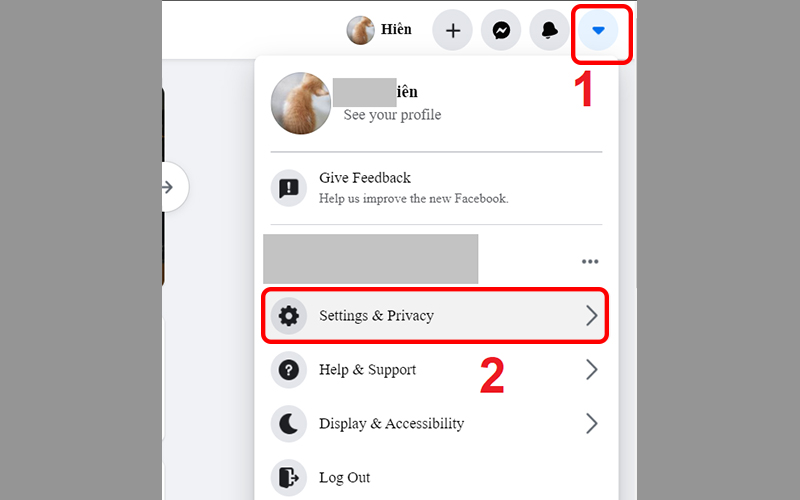Open the Create plus menu
Viewport: 800px width, 500px height.
tap(453, 31)
